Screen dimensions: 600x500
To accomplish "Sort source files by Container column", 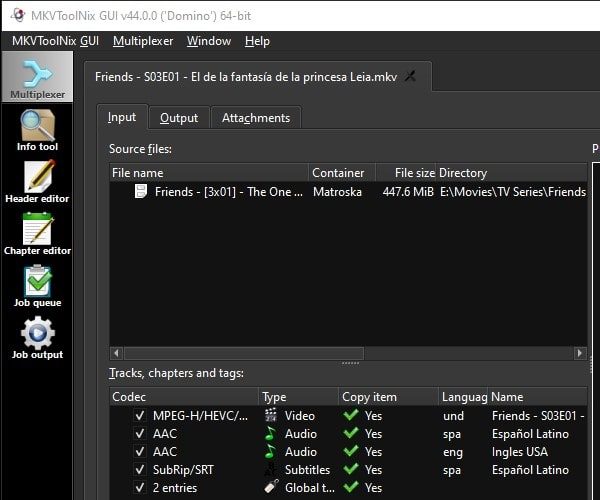I will tap(342, 173).
